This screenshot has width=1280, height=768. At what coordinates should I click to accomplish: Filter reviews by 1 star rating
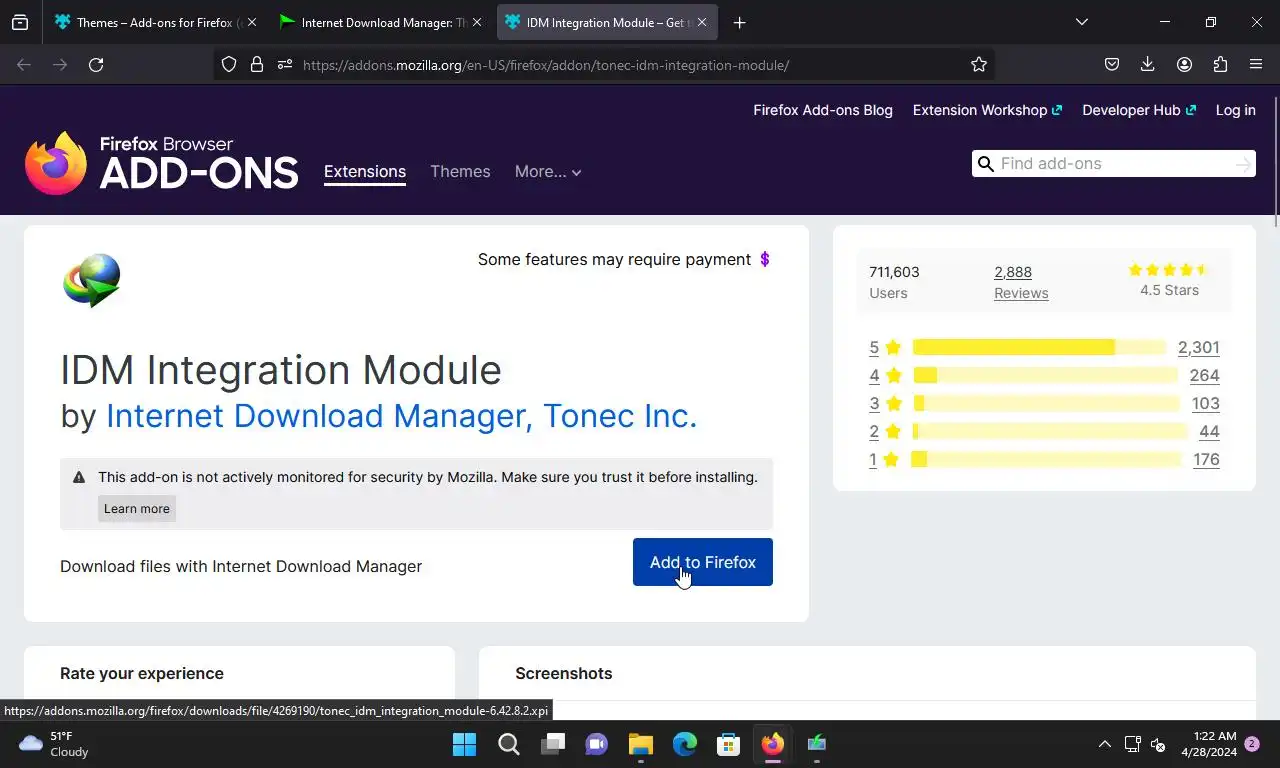(x=885, y=460)
